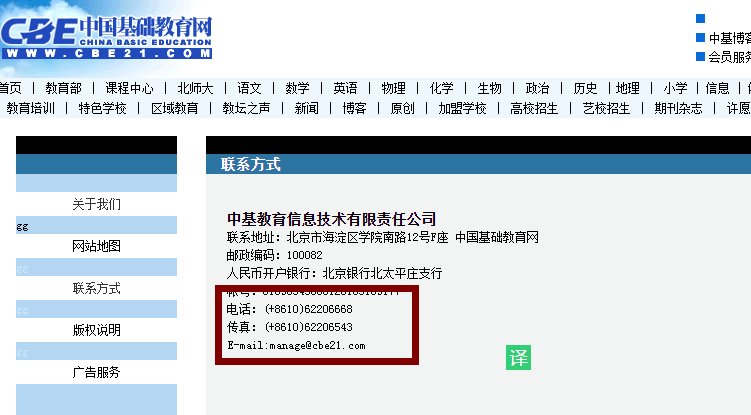Open 广告服务 in the sidebar
751x415 pixels.
(x=96, y=372)
